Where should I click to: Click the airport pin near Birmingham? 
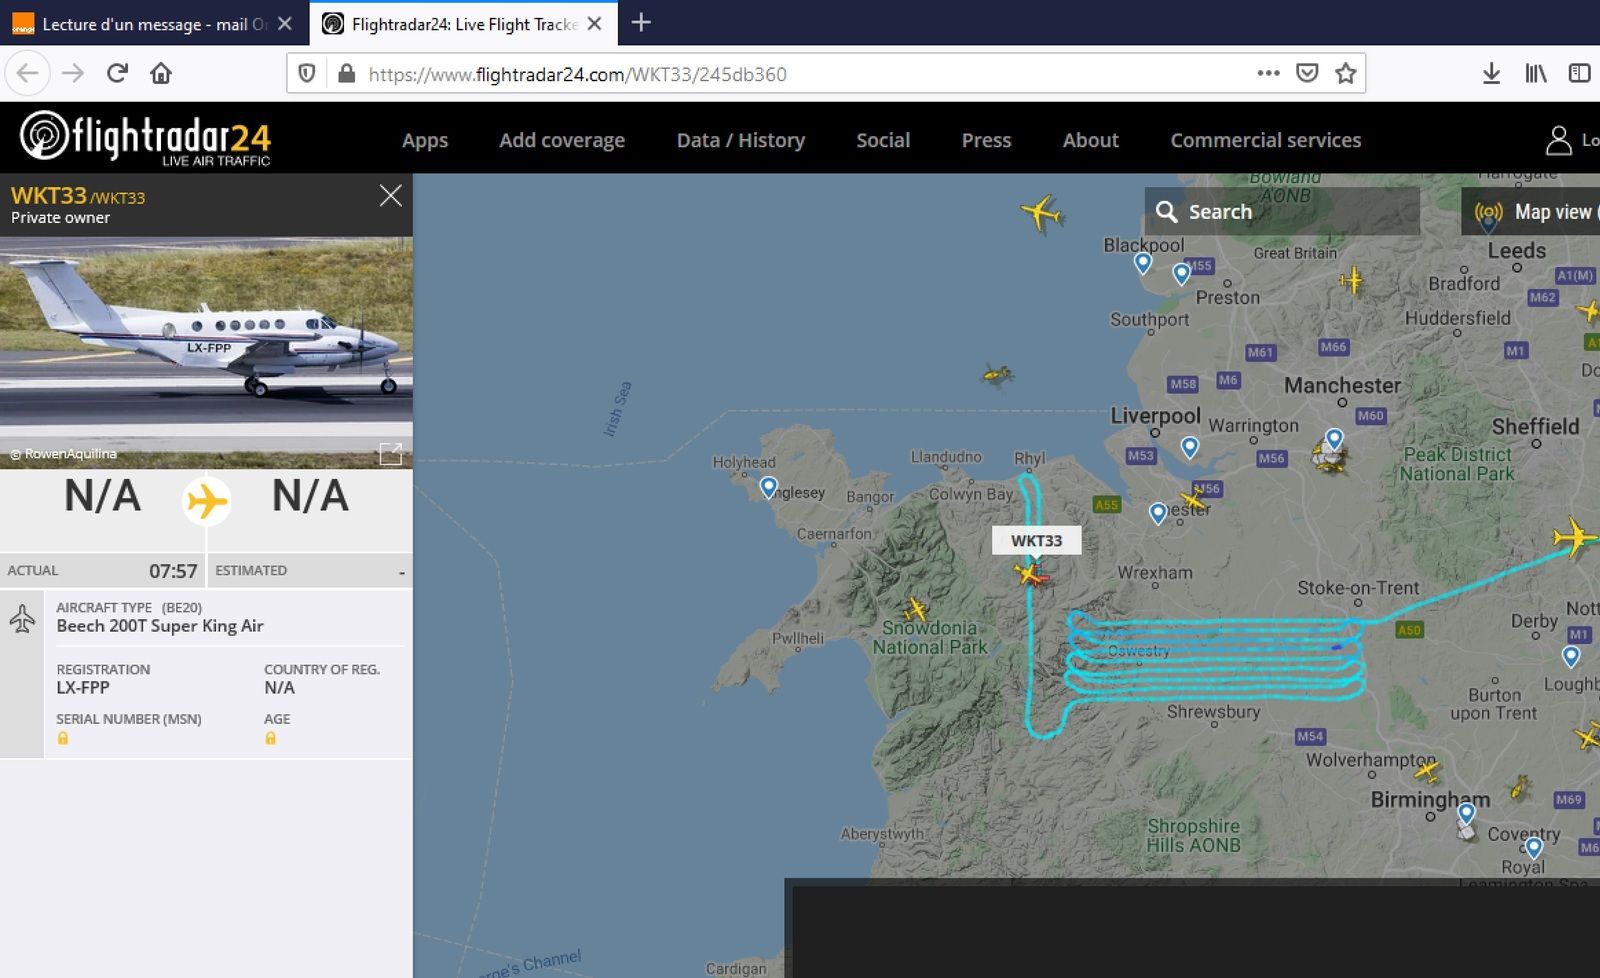(1466, 813)
